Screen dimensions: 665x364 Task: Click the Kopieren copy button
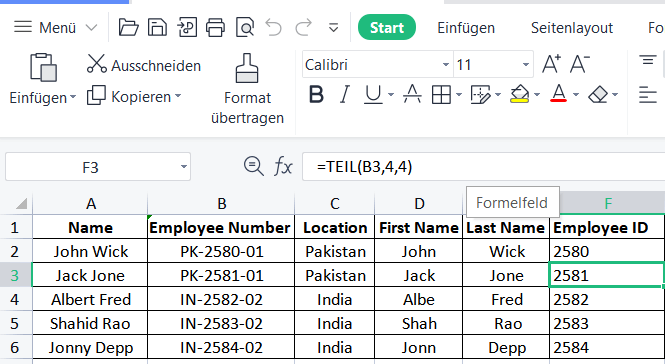pos(129,96)
